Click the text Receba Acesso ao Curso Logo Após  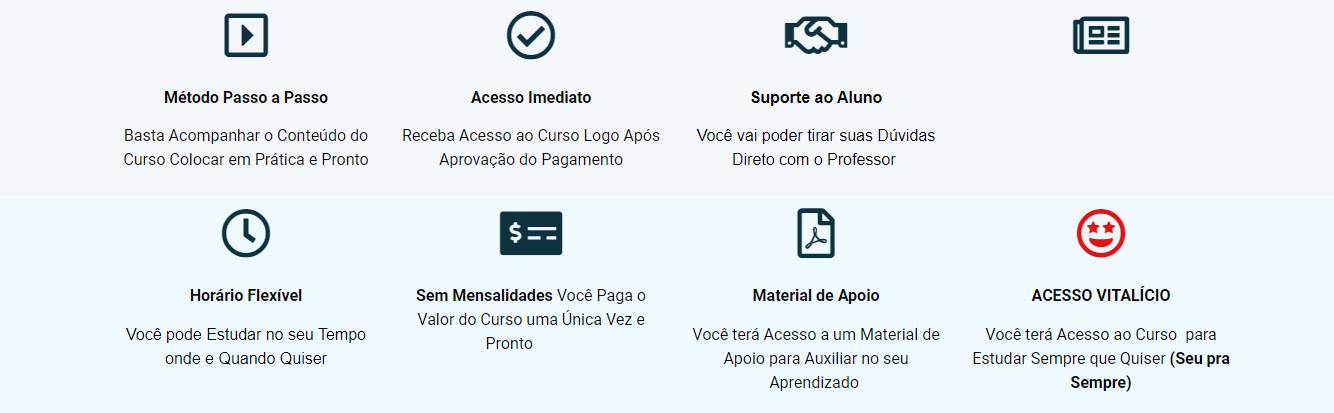point(531,135)
